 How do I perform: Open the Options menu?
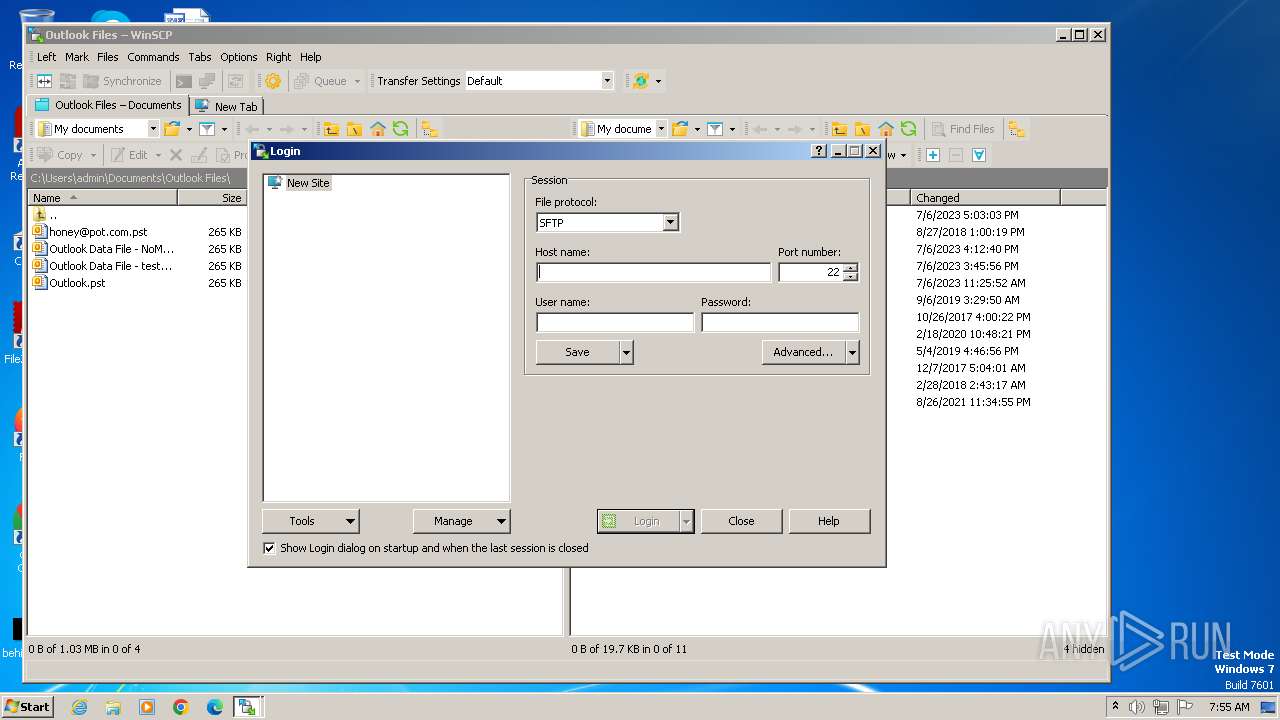click(239, 57)
